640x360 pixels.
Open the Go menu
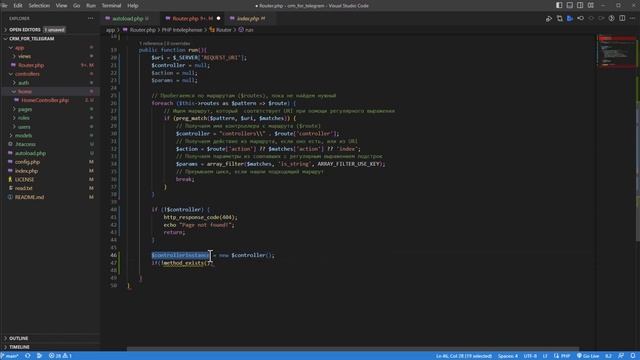click(x=76, y=6)
